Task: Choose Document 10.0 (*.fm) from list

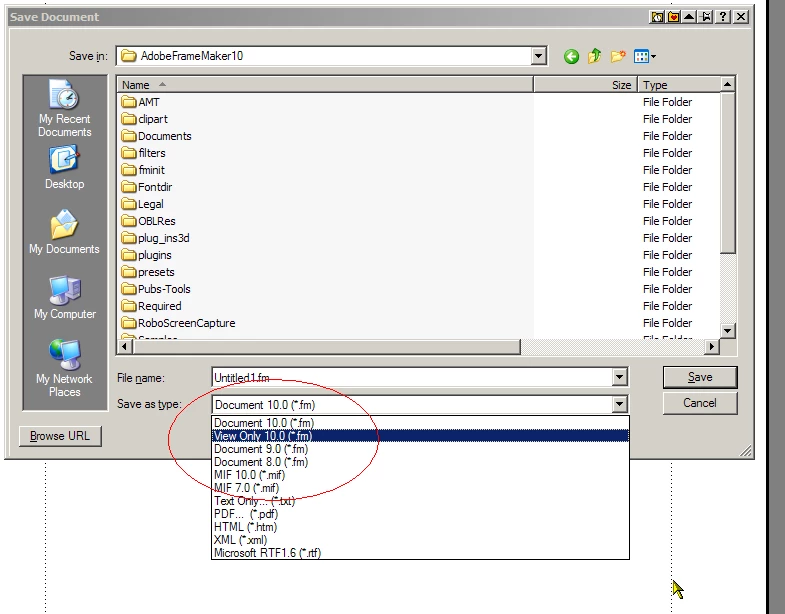Action: point(420,423)
